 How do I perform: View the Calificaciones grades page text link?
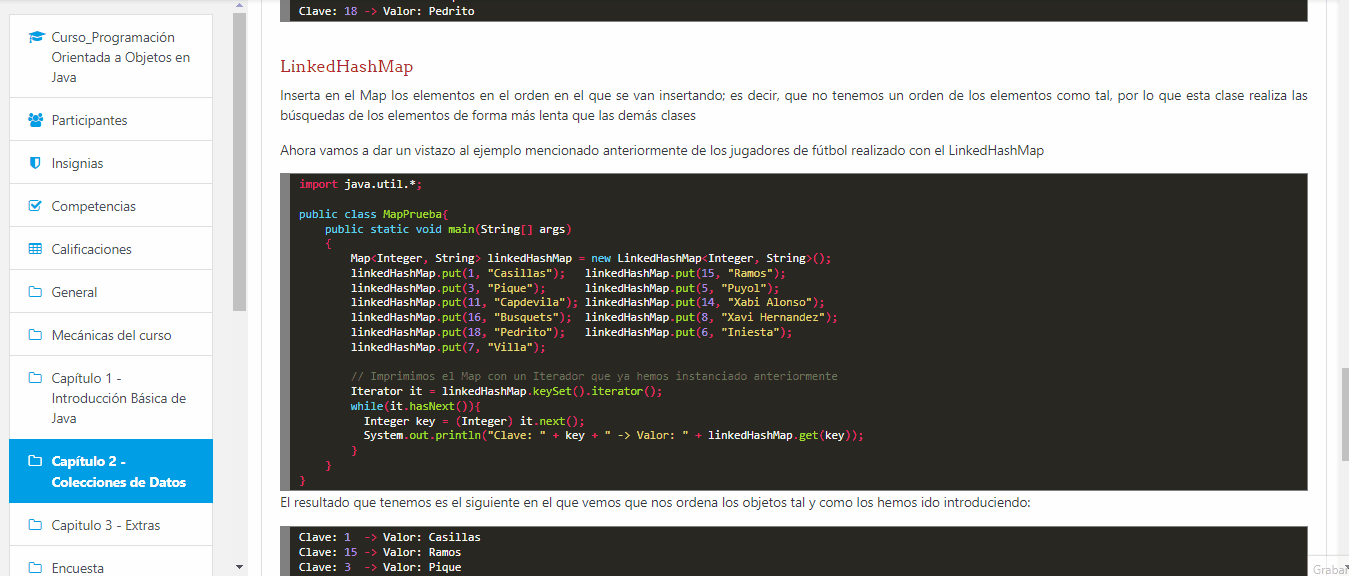click(92, 249)
